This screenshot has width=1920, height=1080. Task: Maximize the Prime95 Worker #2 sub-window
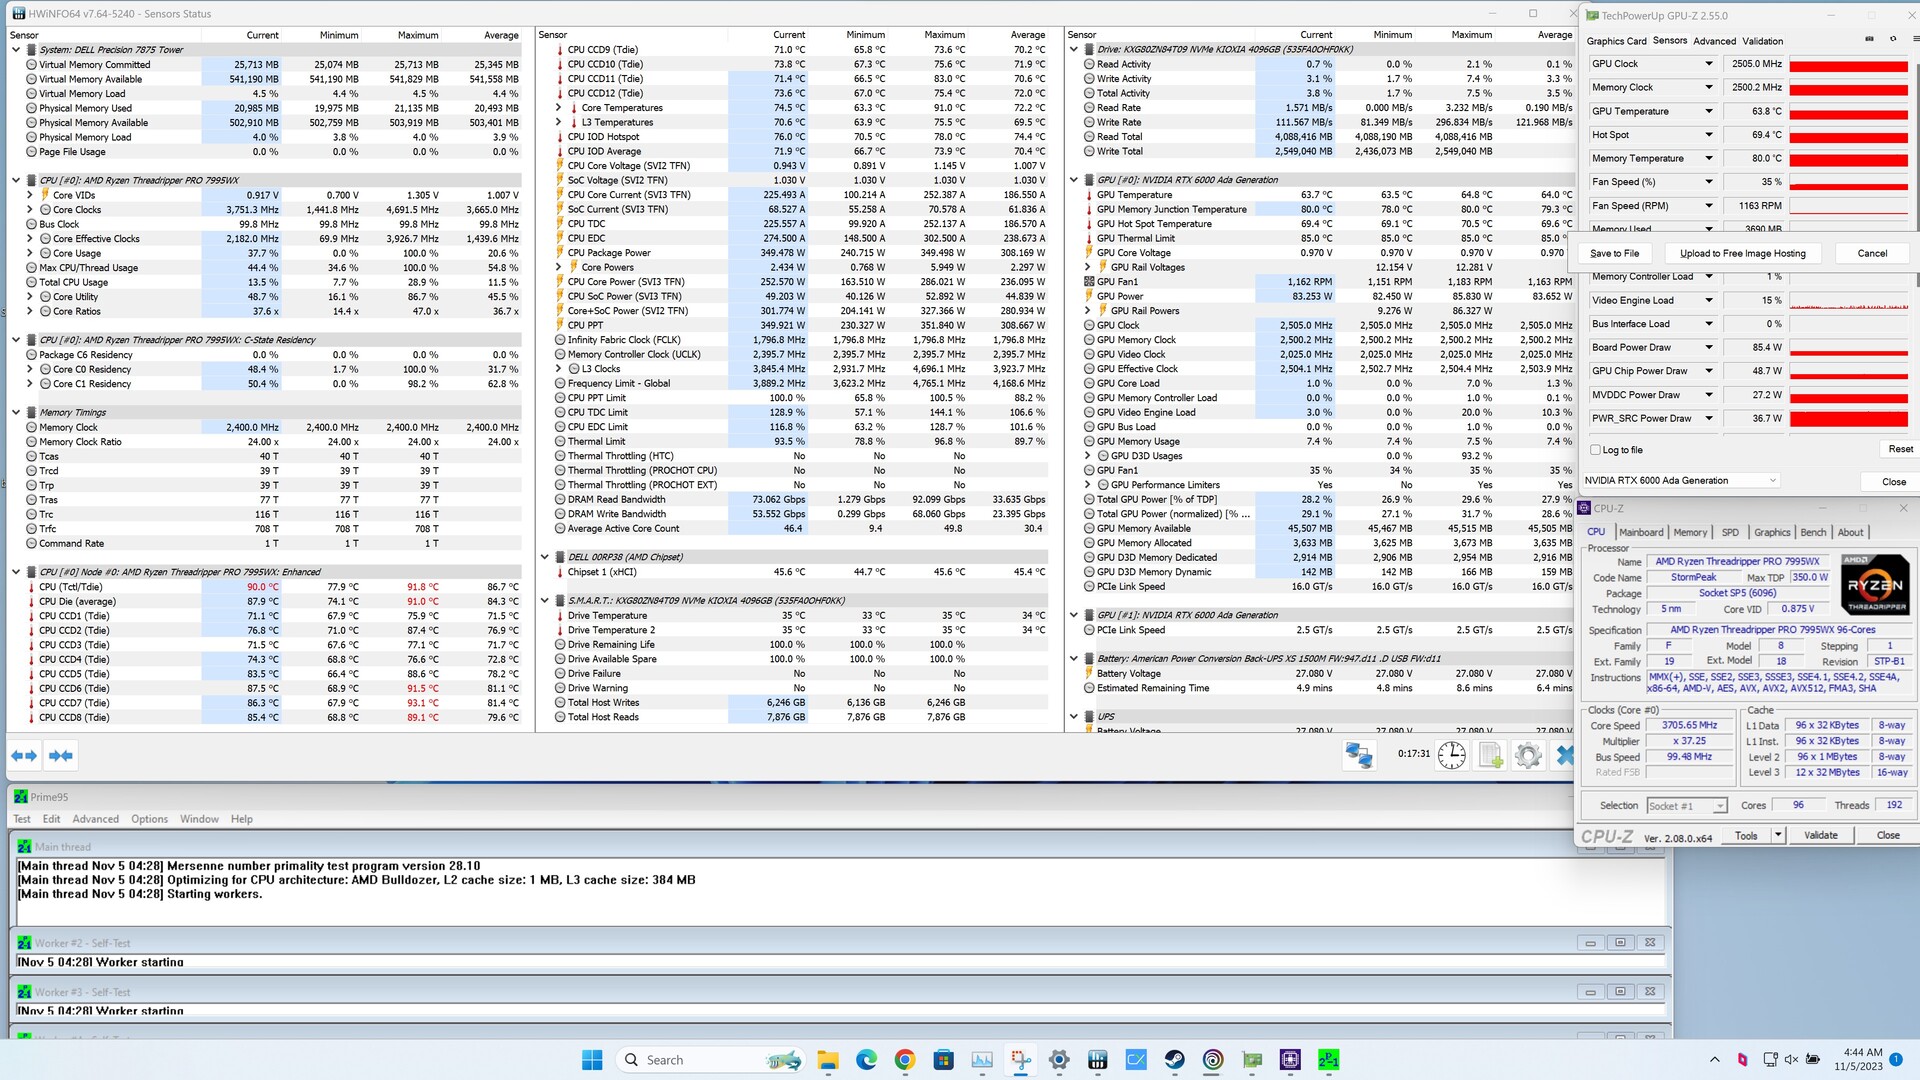coord(1620,943)
